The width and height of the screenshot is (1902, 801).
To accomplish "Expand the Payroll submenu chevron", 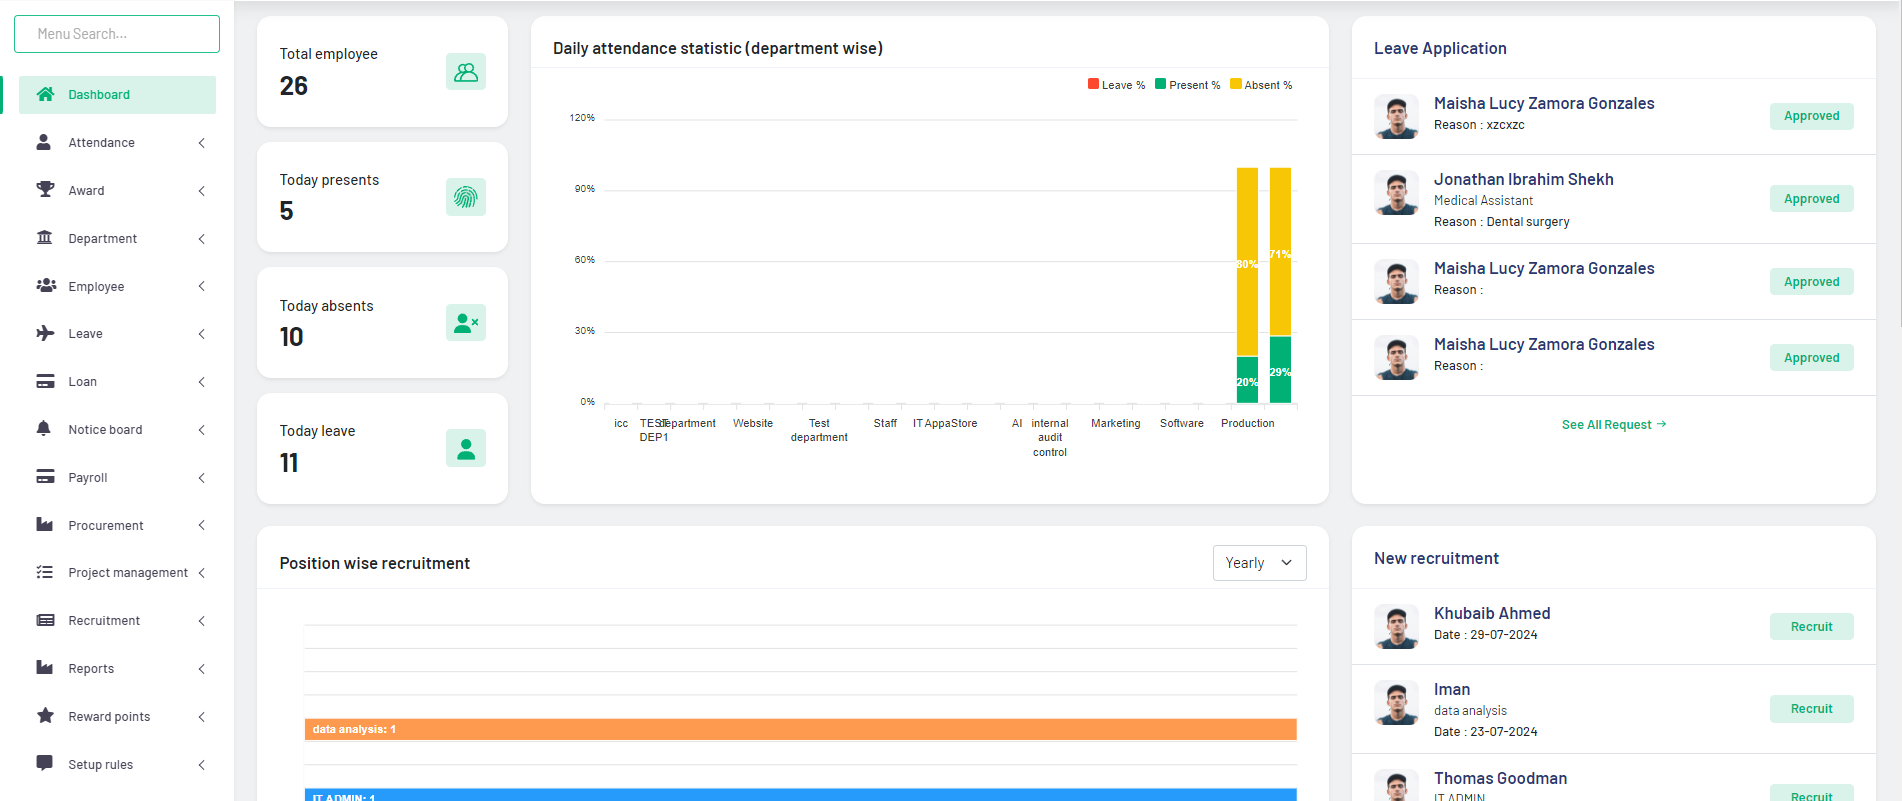I will tap(202, 478).
